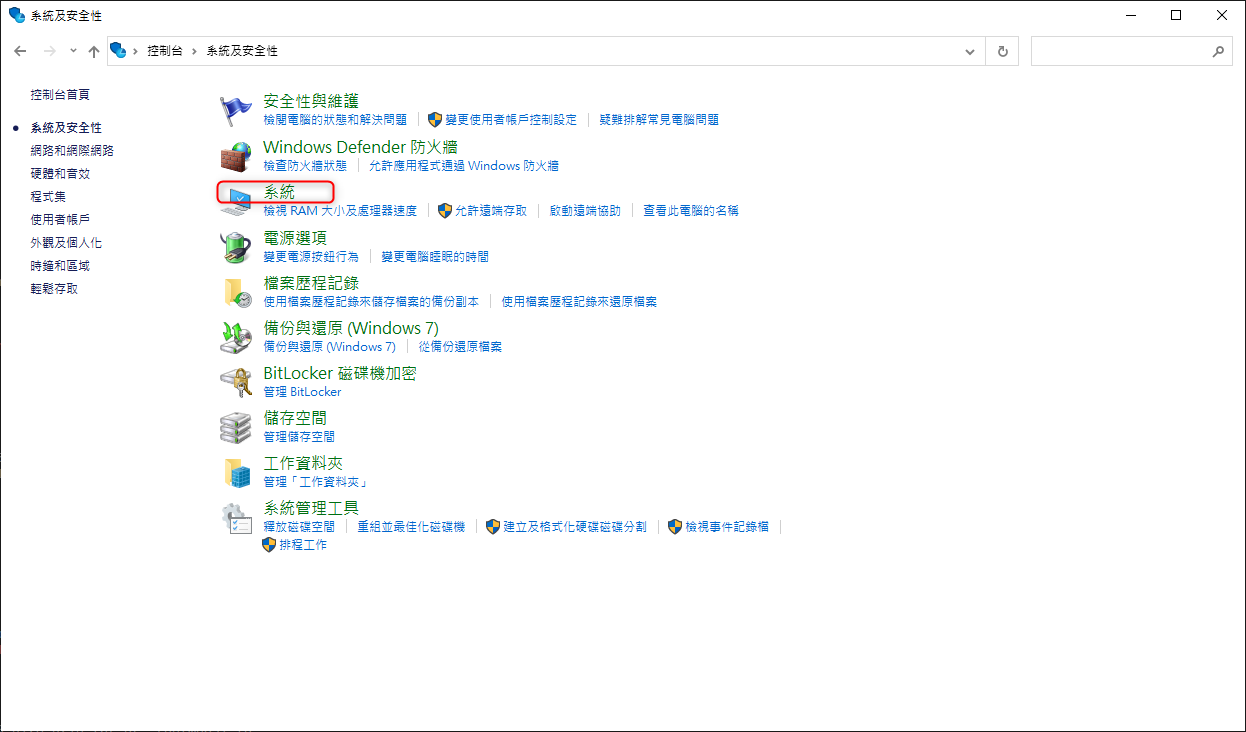Screen dimensions: 1246x732
Task: Click the Control Panel icon in title bar
Action: click(17, 15)
